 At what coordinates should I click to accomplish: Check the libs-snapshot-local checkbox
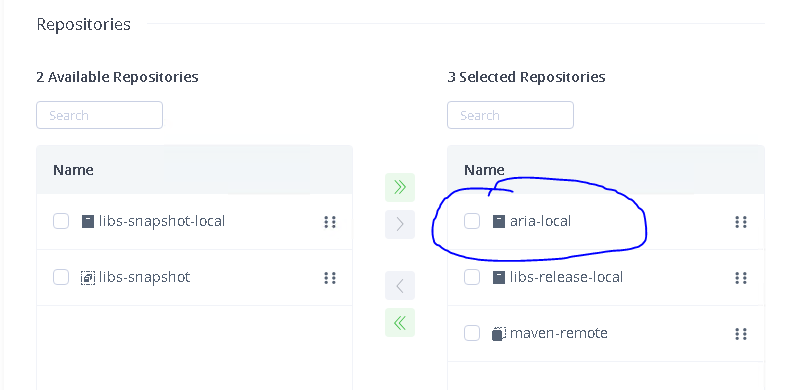coord(61,221)
